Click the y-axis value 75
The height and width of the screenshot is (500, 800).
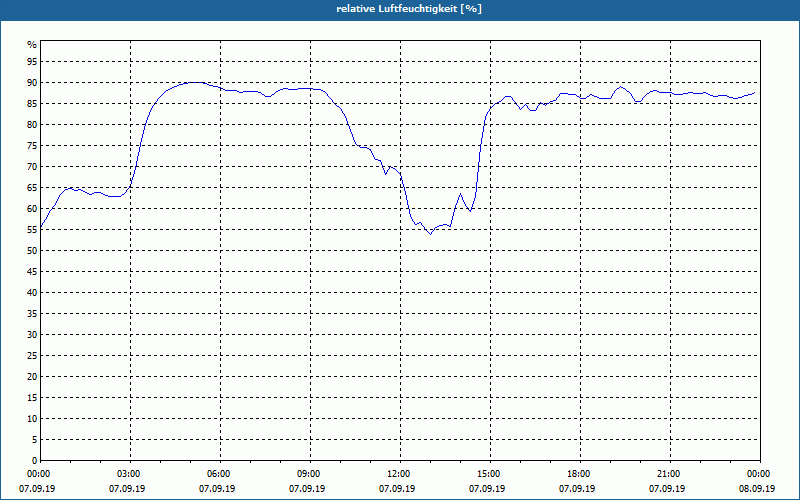pyautogui.click(x=32, y=146)
